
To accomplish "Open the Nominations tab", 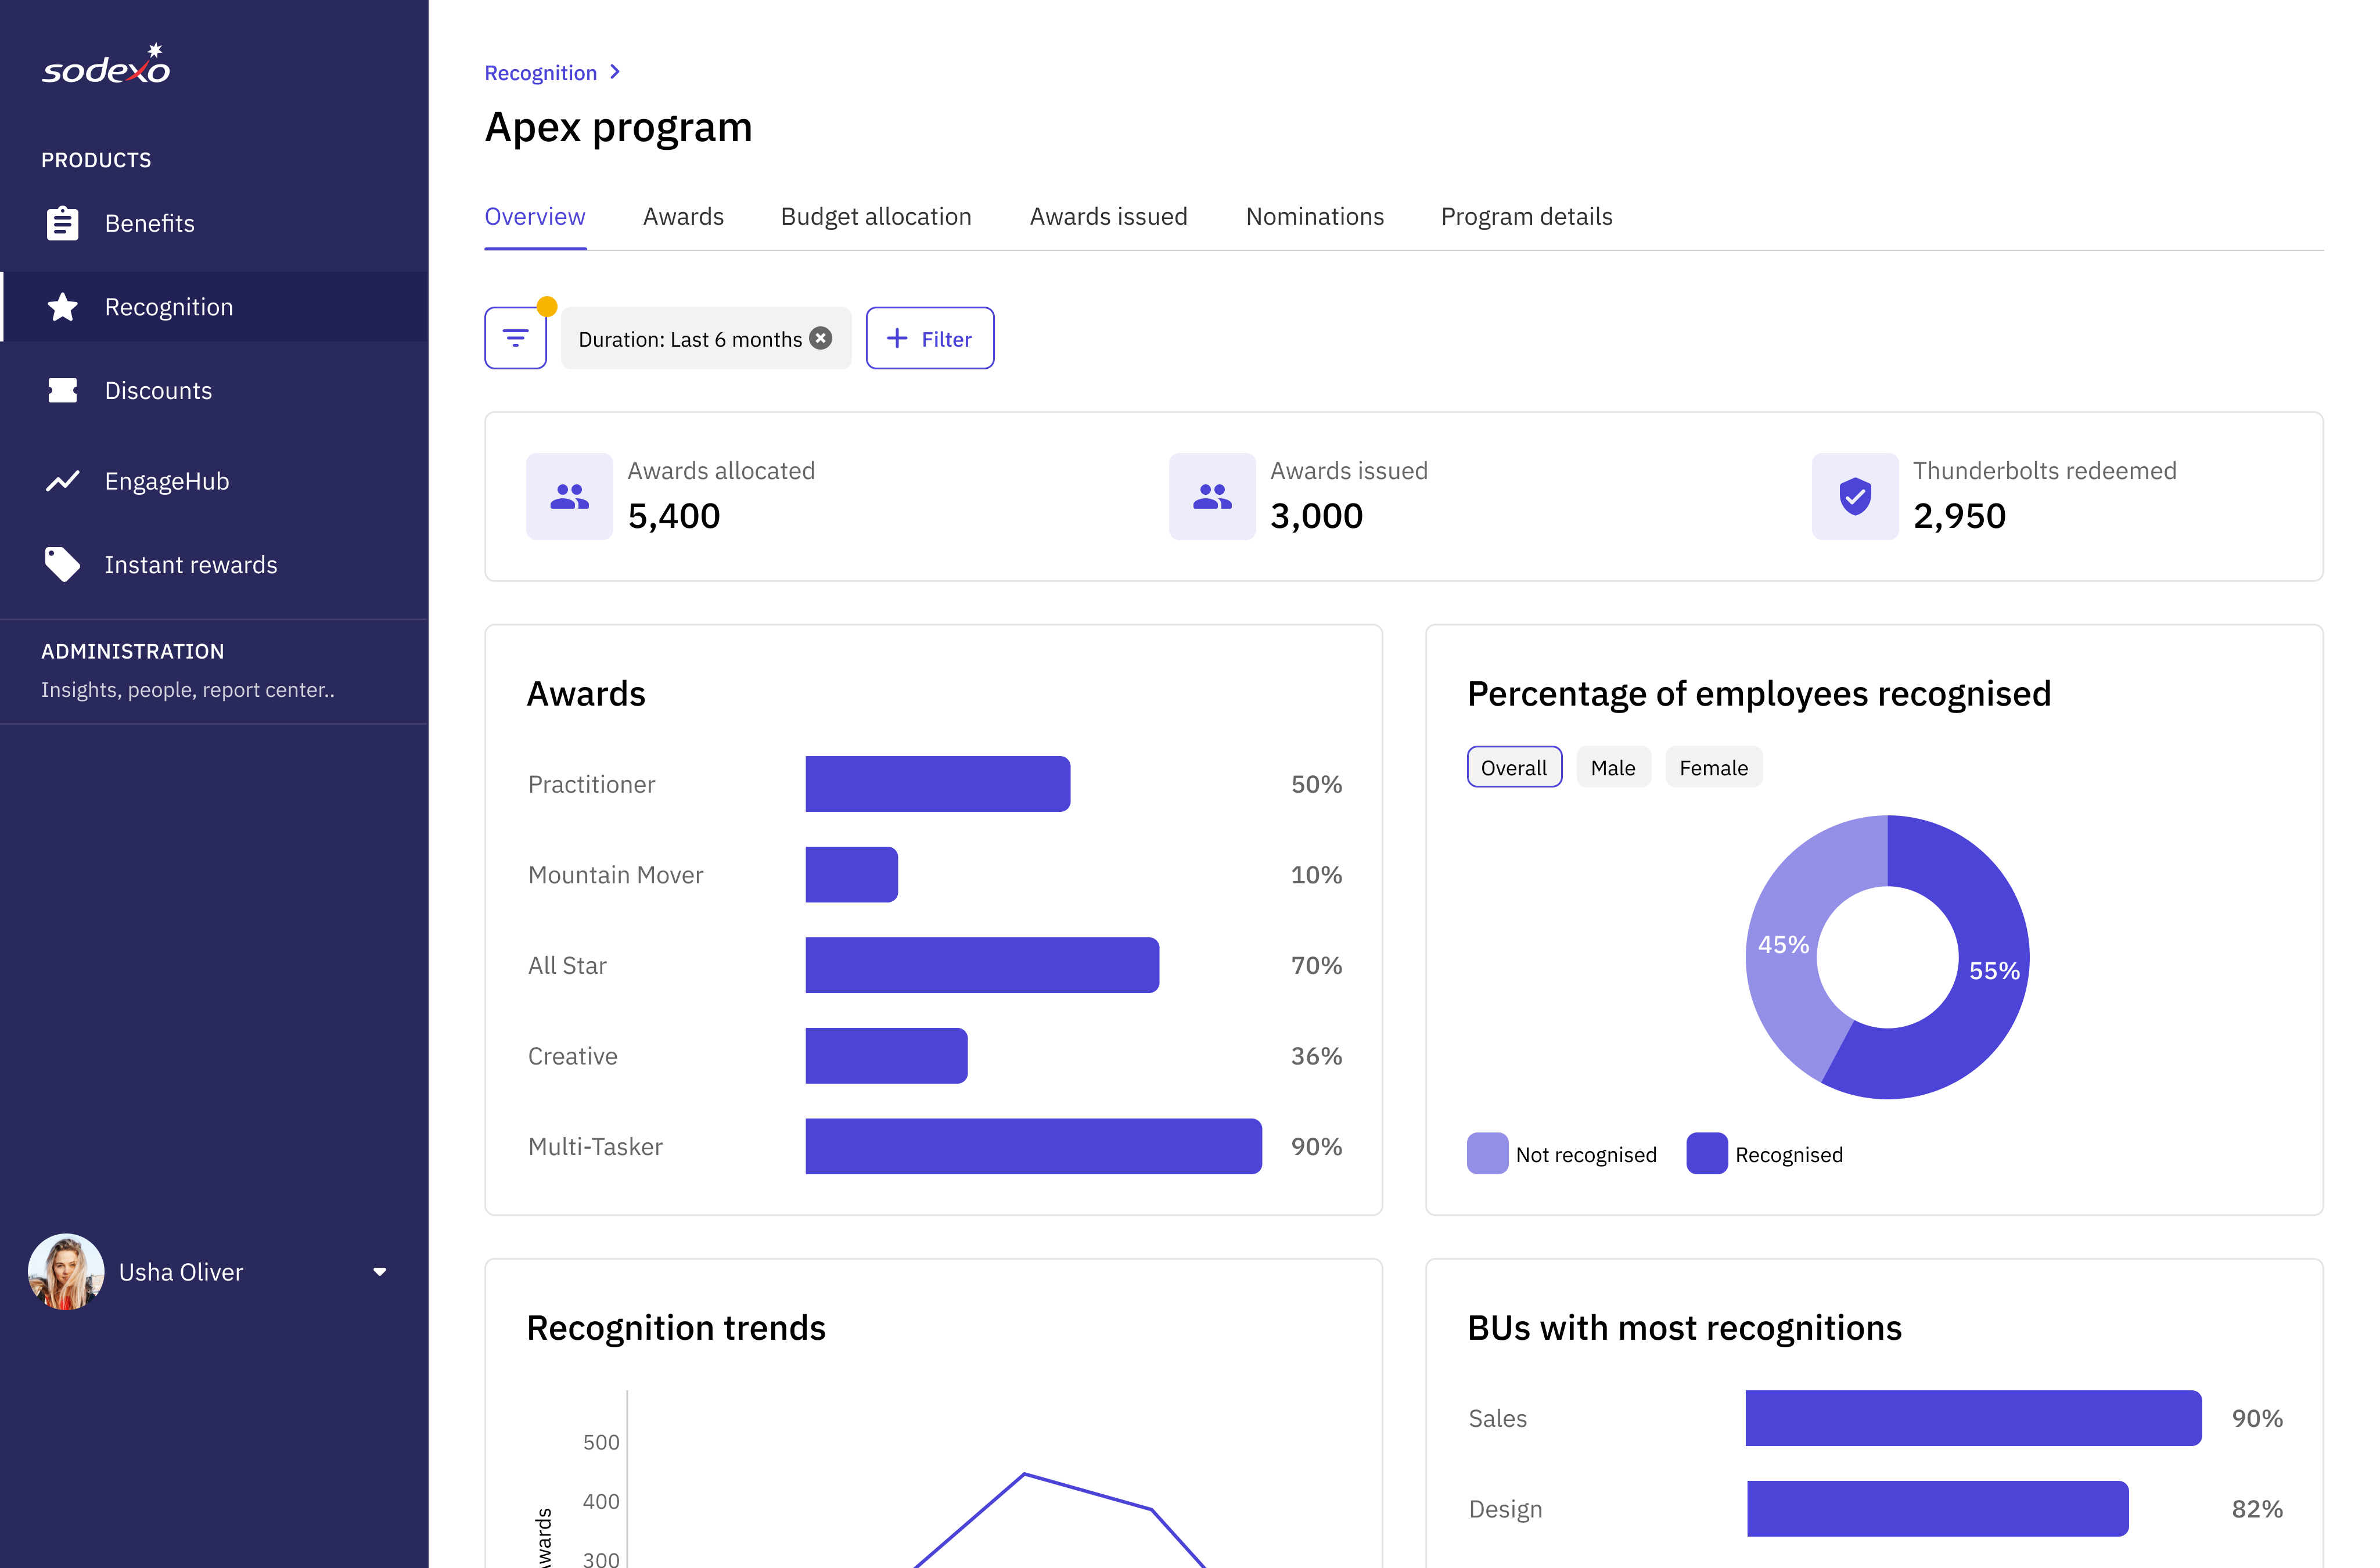I will [x=1314, y=216].
